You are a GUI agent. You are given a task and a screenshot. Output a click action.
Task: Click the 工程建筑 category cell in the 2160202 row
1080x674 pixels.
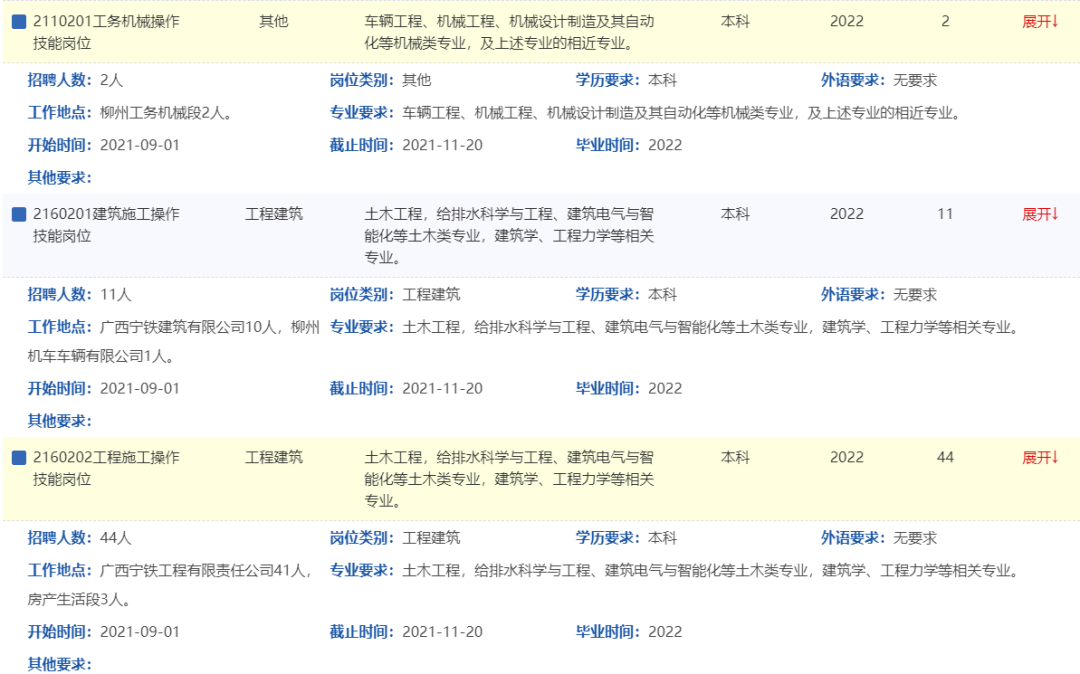pos(273,457)
